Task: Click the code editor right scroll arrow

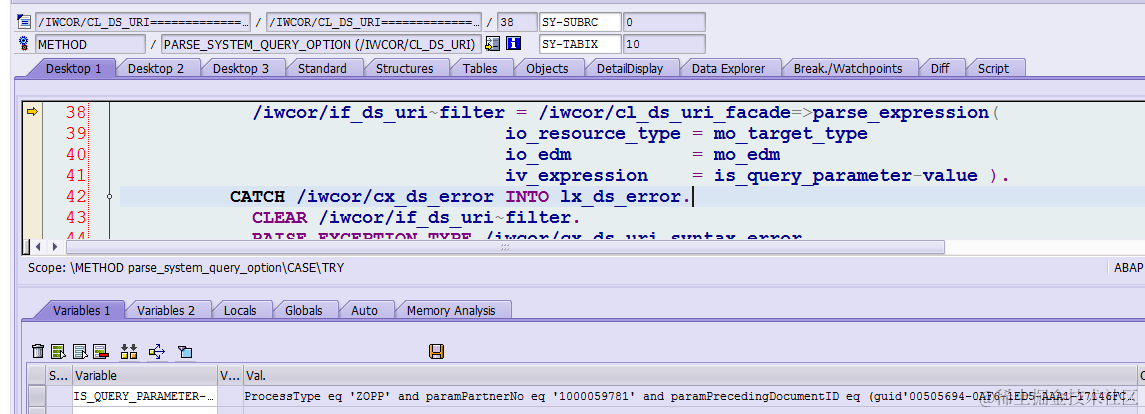Action: (x=57, y=247)
